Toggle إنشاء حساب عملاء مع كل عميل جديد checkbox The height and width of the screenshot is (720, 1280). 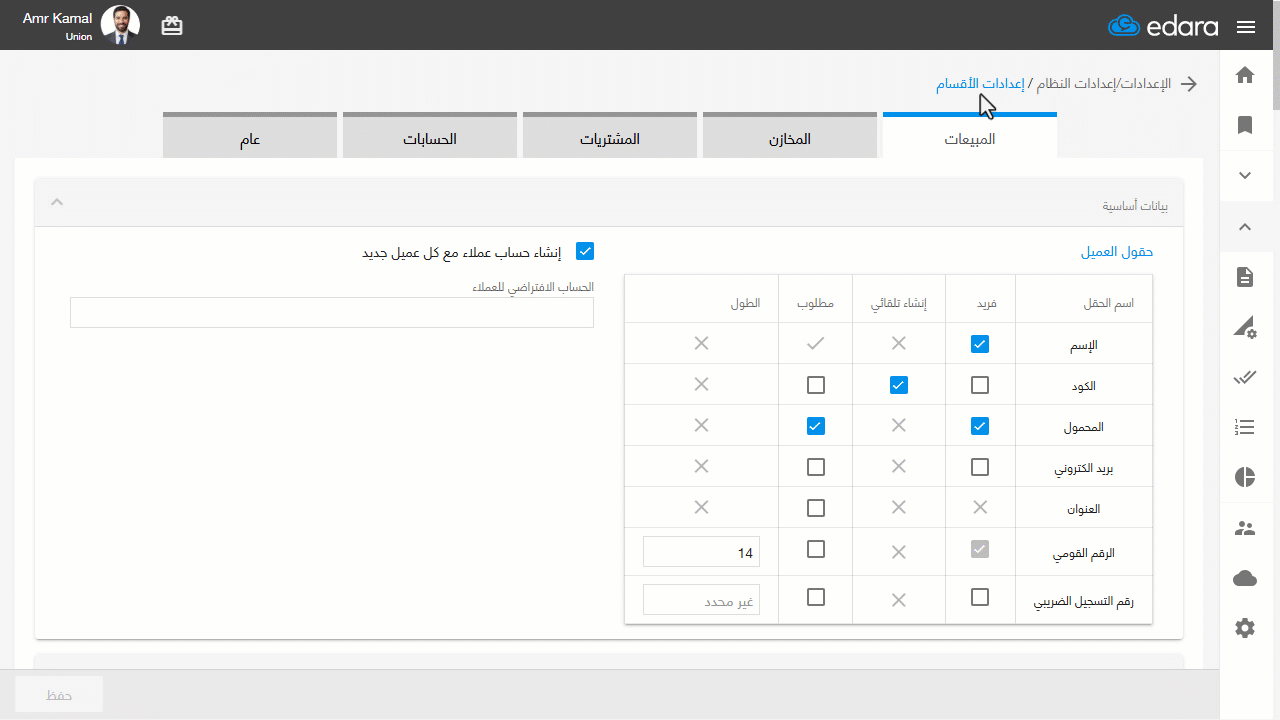coord(585,251)
